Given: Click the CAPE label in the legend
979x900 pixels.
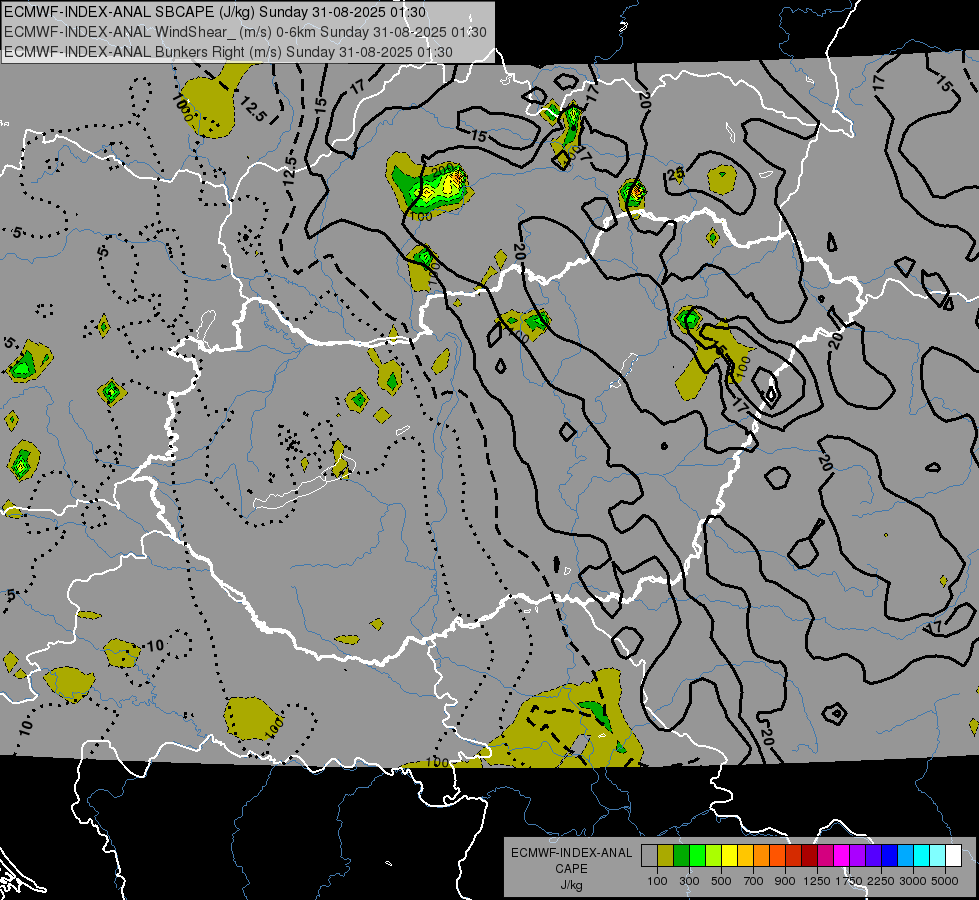Looking at the screenshot, I should pyautogui.click(x=571, y=869).
